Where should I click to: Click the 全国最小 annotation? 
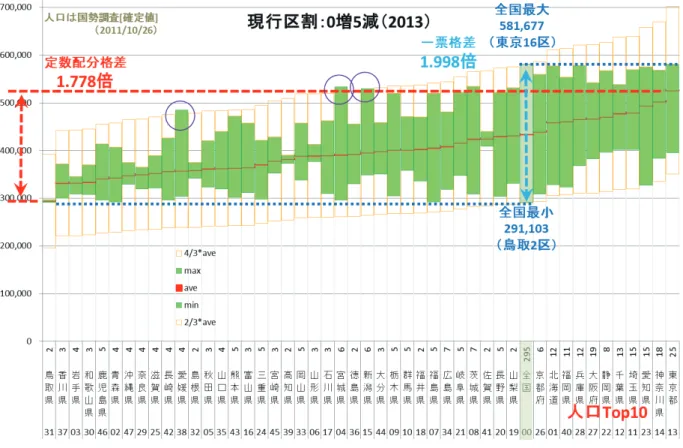tap(526, 212)
